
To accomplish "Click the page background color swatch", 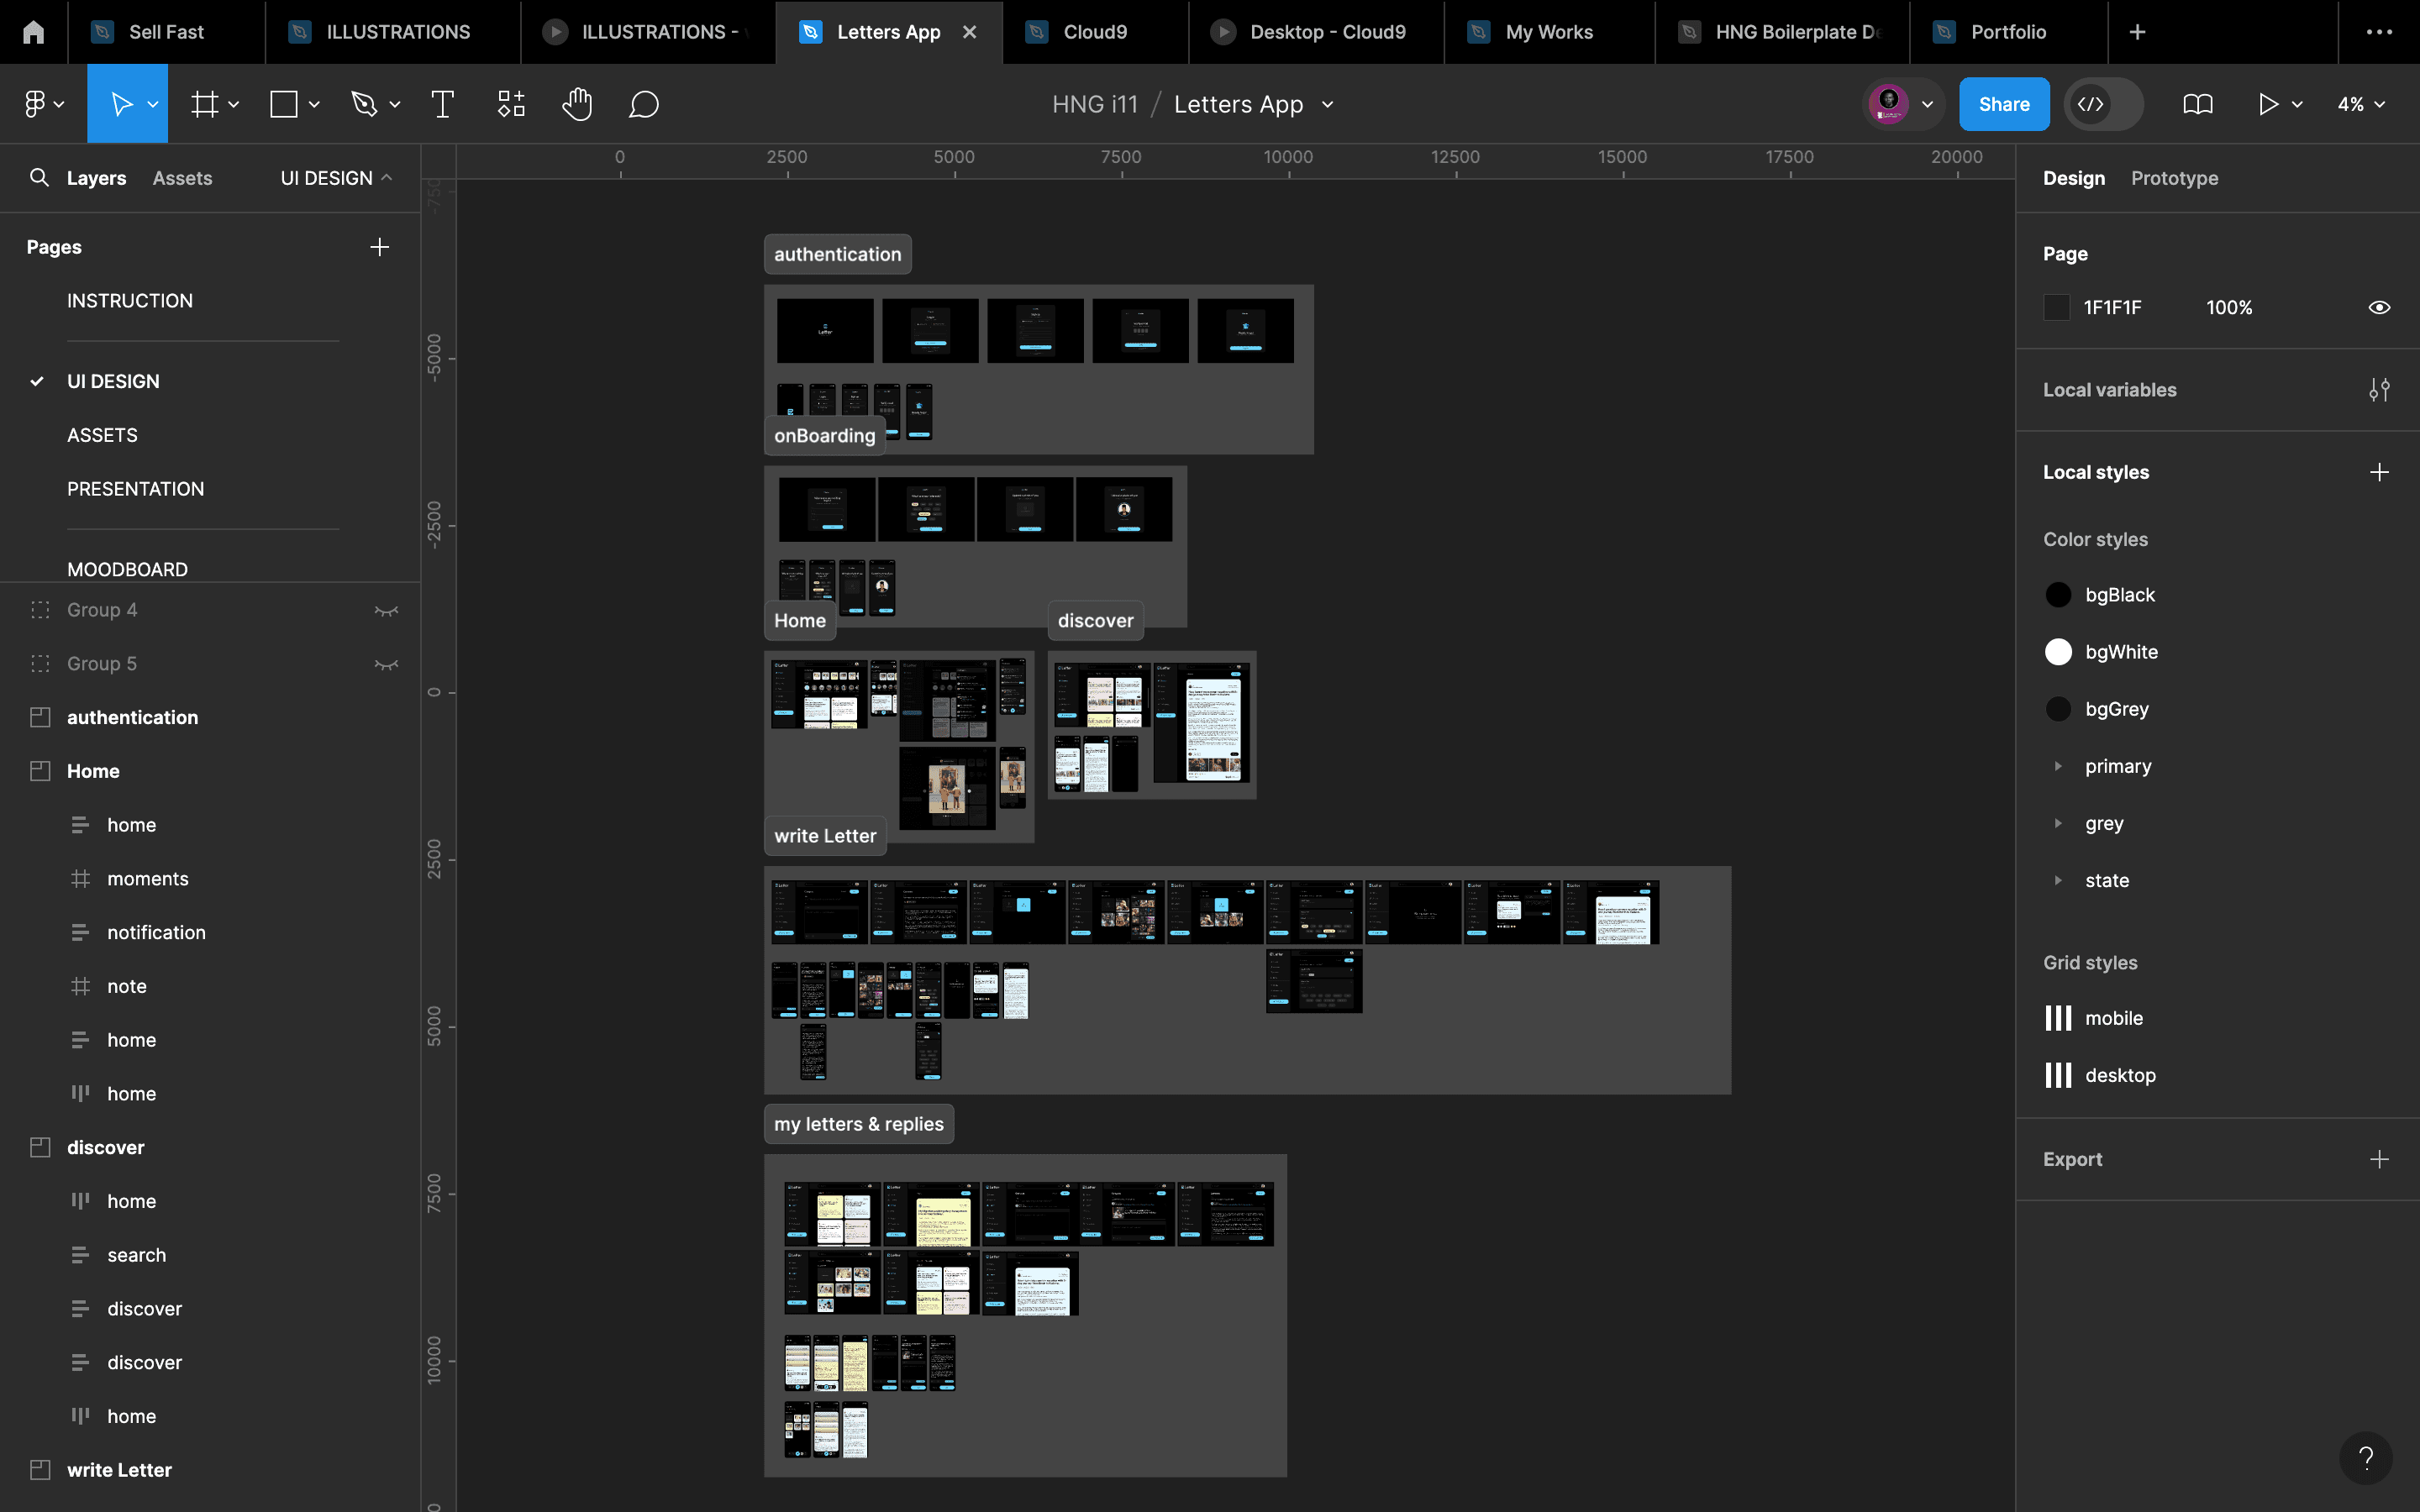I will [x=2057, y=307].
